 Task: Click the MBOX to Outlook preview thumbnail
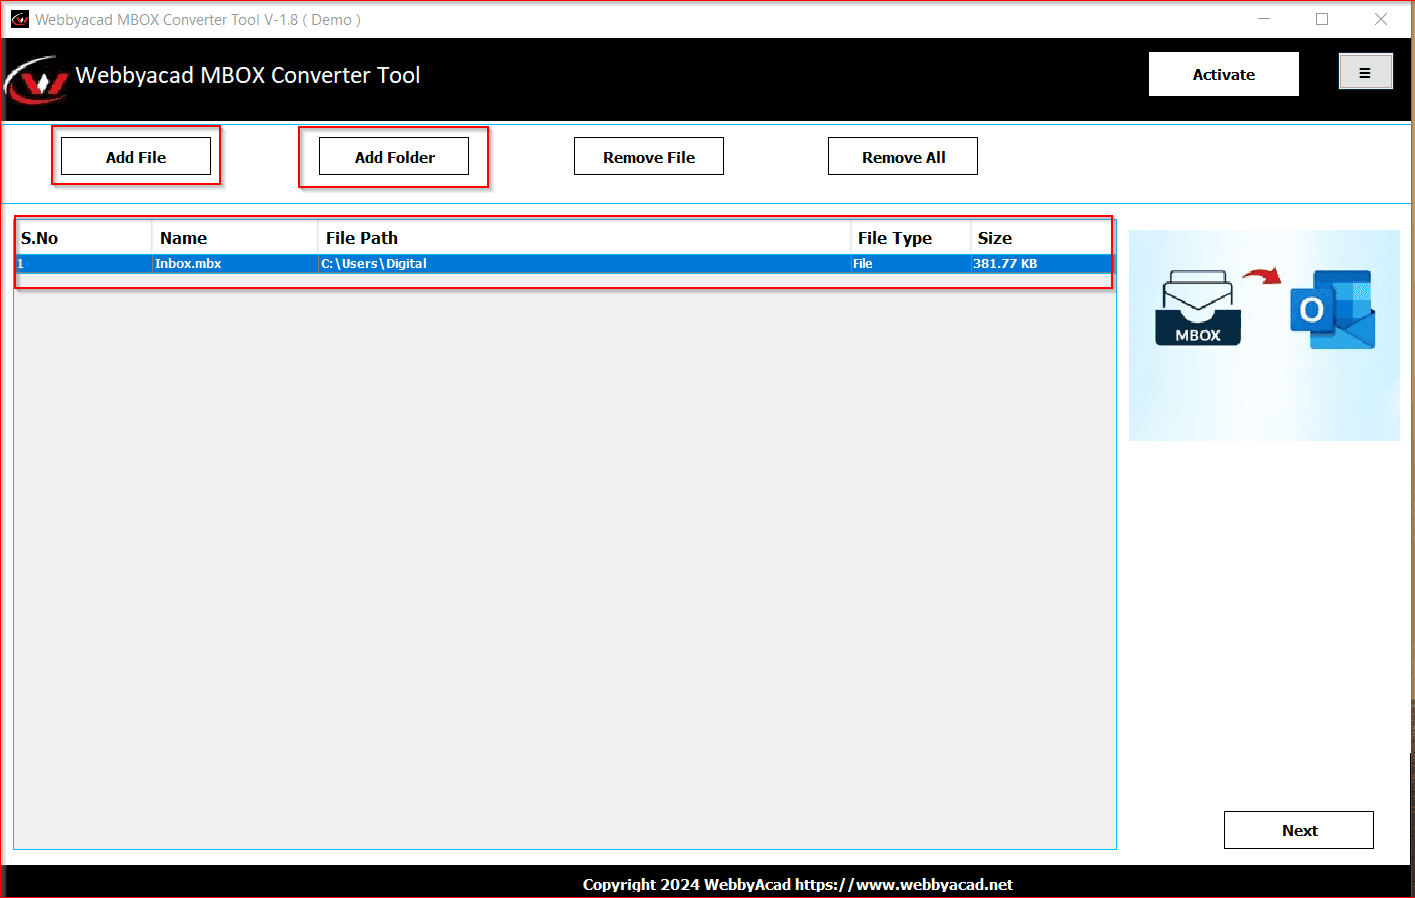[x=1264, y=334]
